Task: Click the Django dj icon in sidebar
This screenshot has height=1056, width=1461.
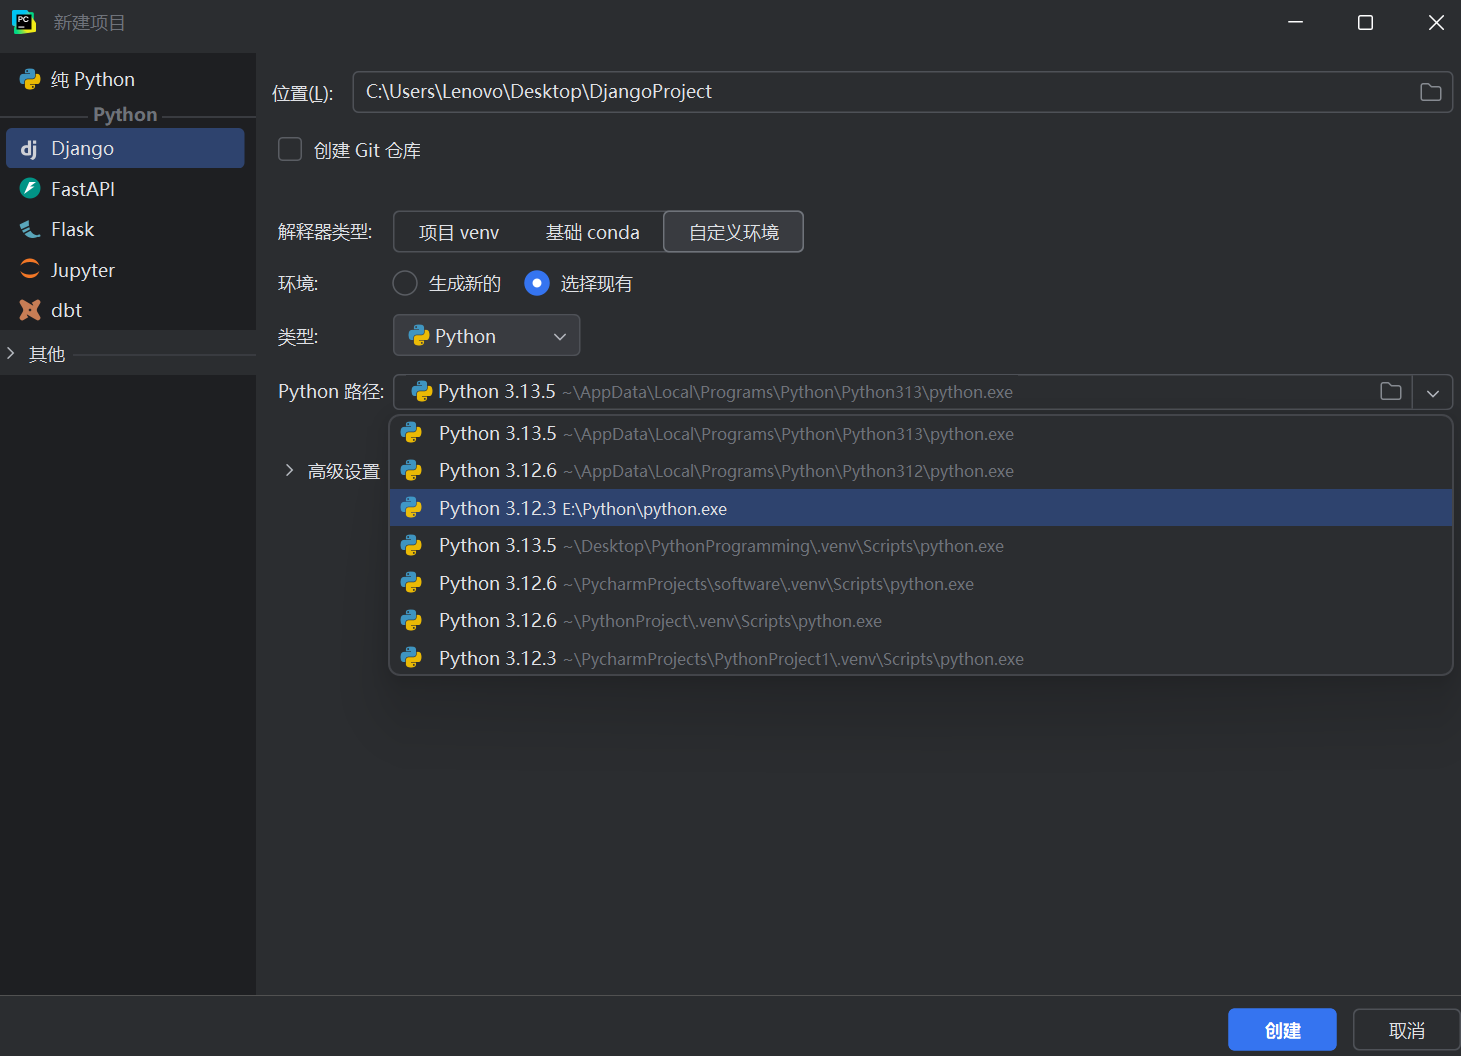Action: pyautogui.click(x=29, y=148)
